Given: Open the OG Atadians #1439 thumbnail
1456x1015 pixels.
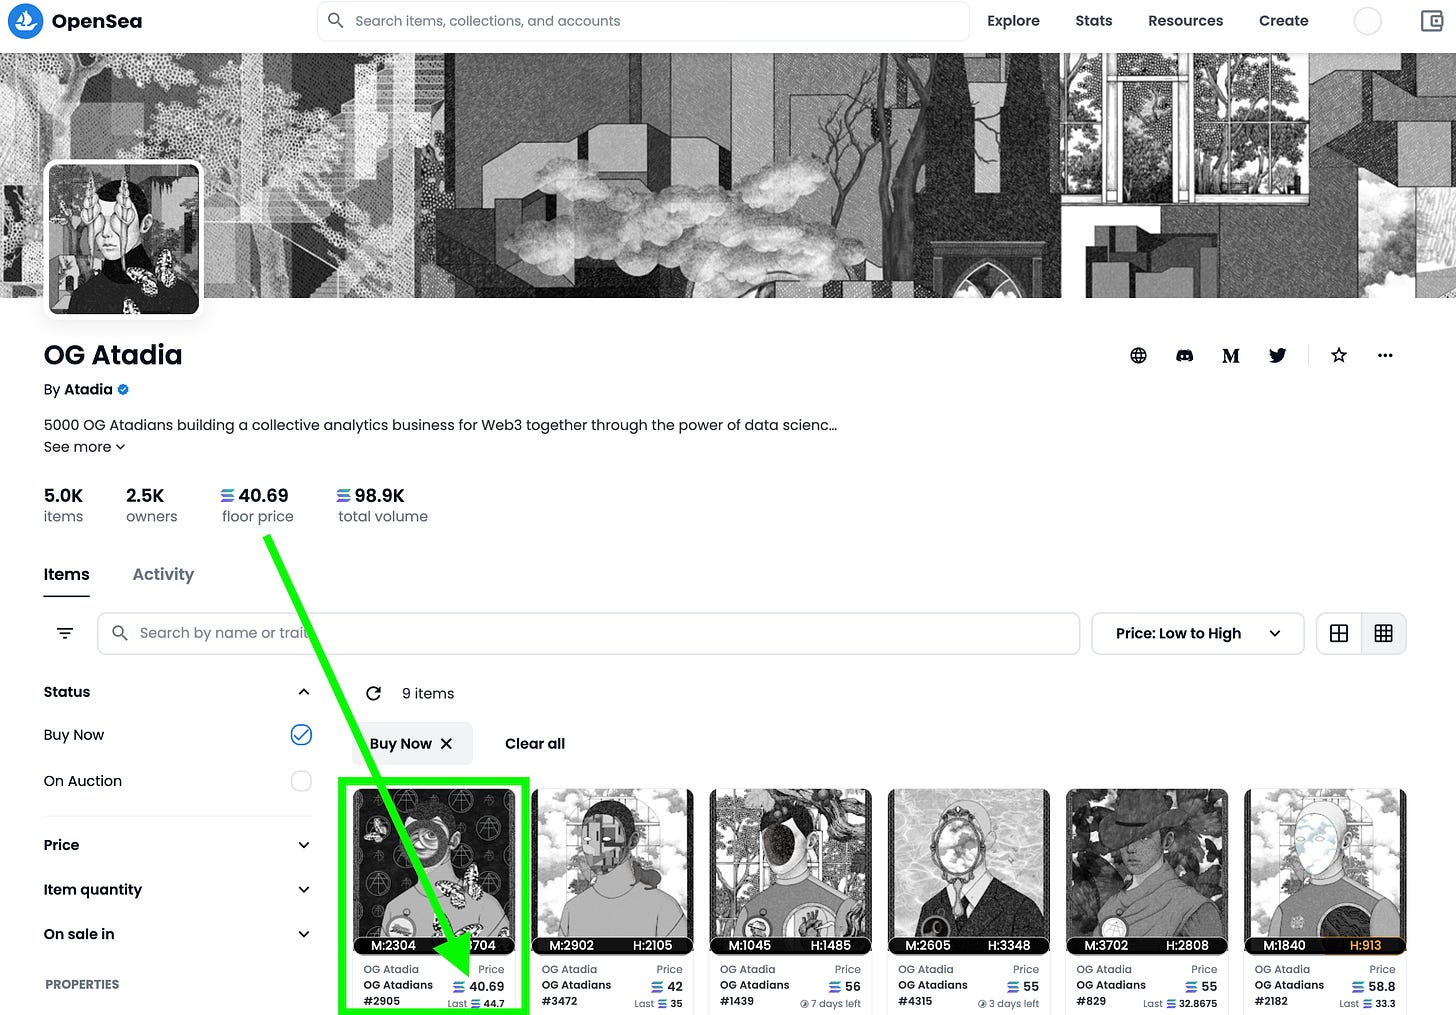Looking at the screenshot, I should click(790, 871).
